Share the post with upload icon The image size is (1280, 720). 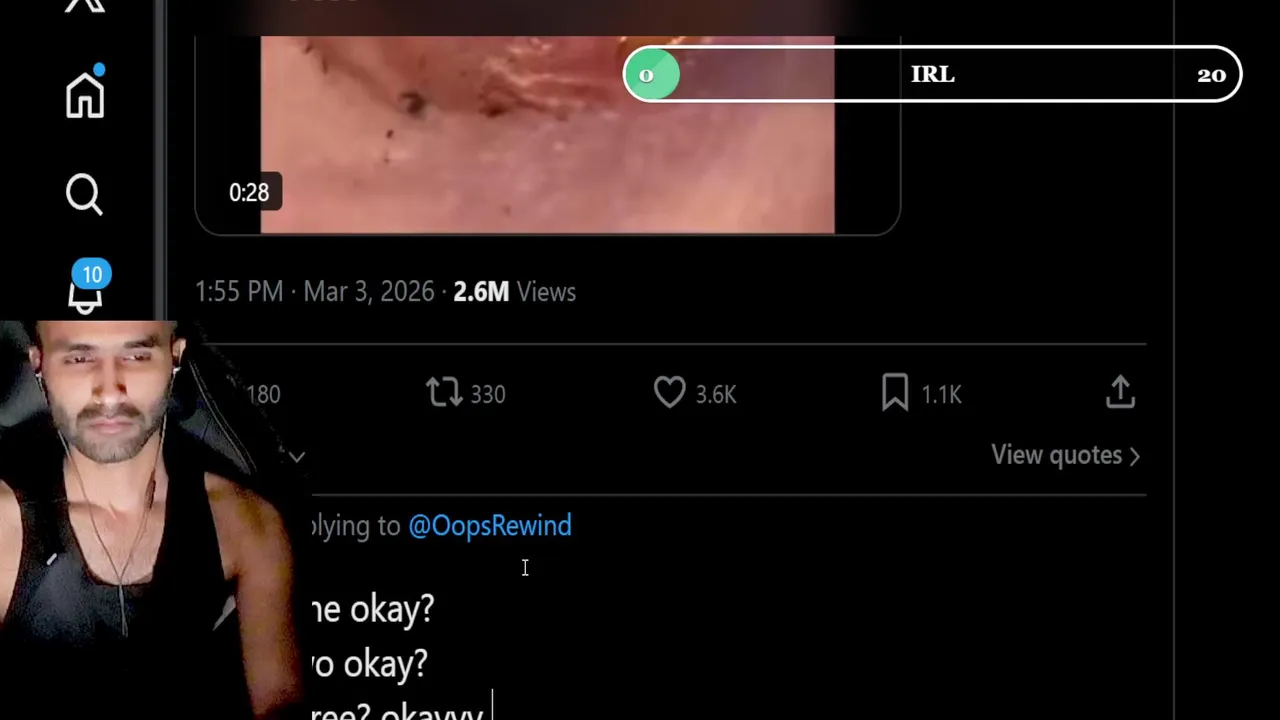click(x=1120, y=393)
